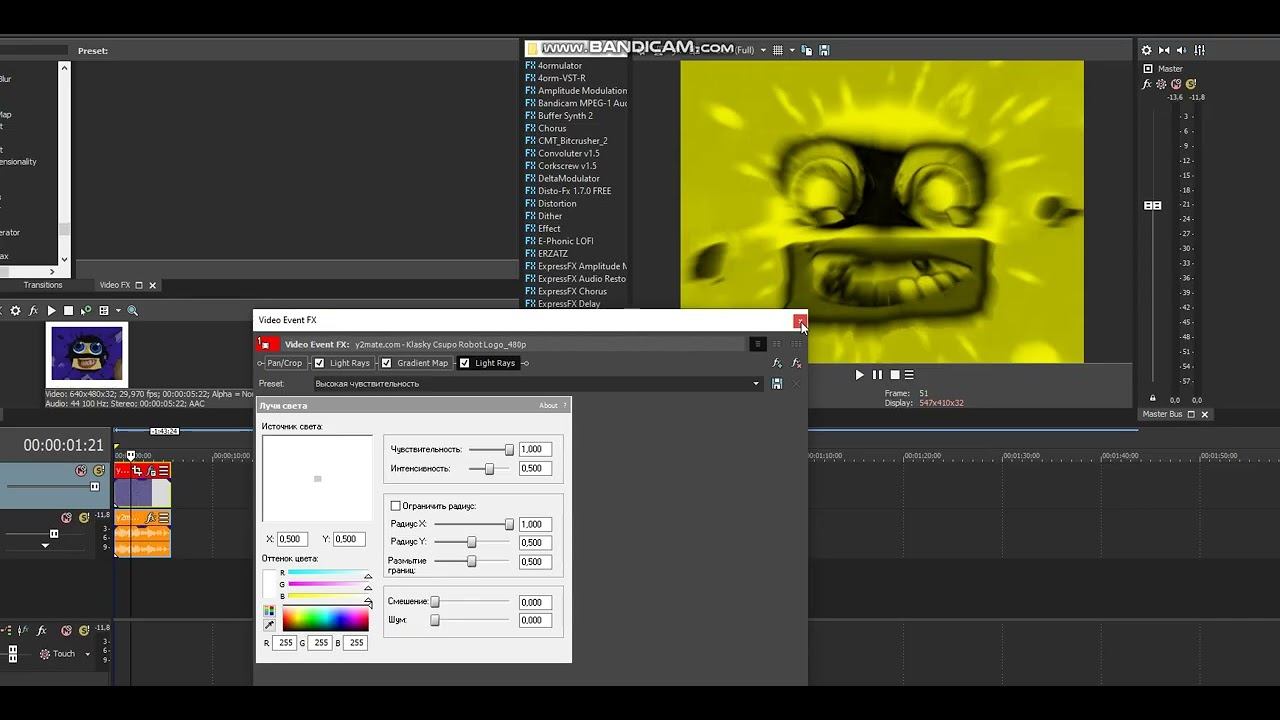Open the Pan/Crop effect button
1280x720 pixels.
click(284, 363)
